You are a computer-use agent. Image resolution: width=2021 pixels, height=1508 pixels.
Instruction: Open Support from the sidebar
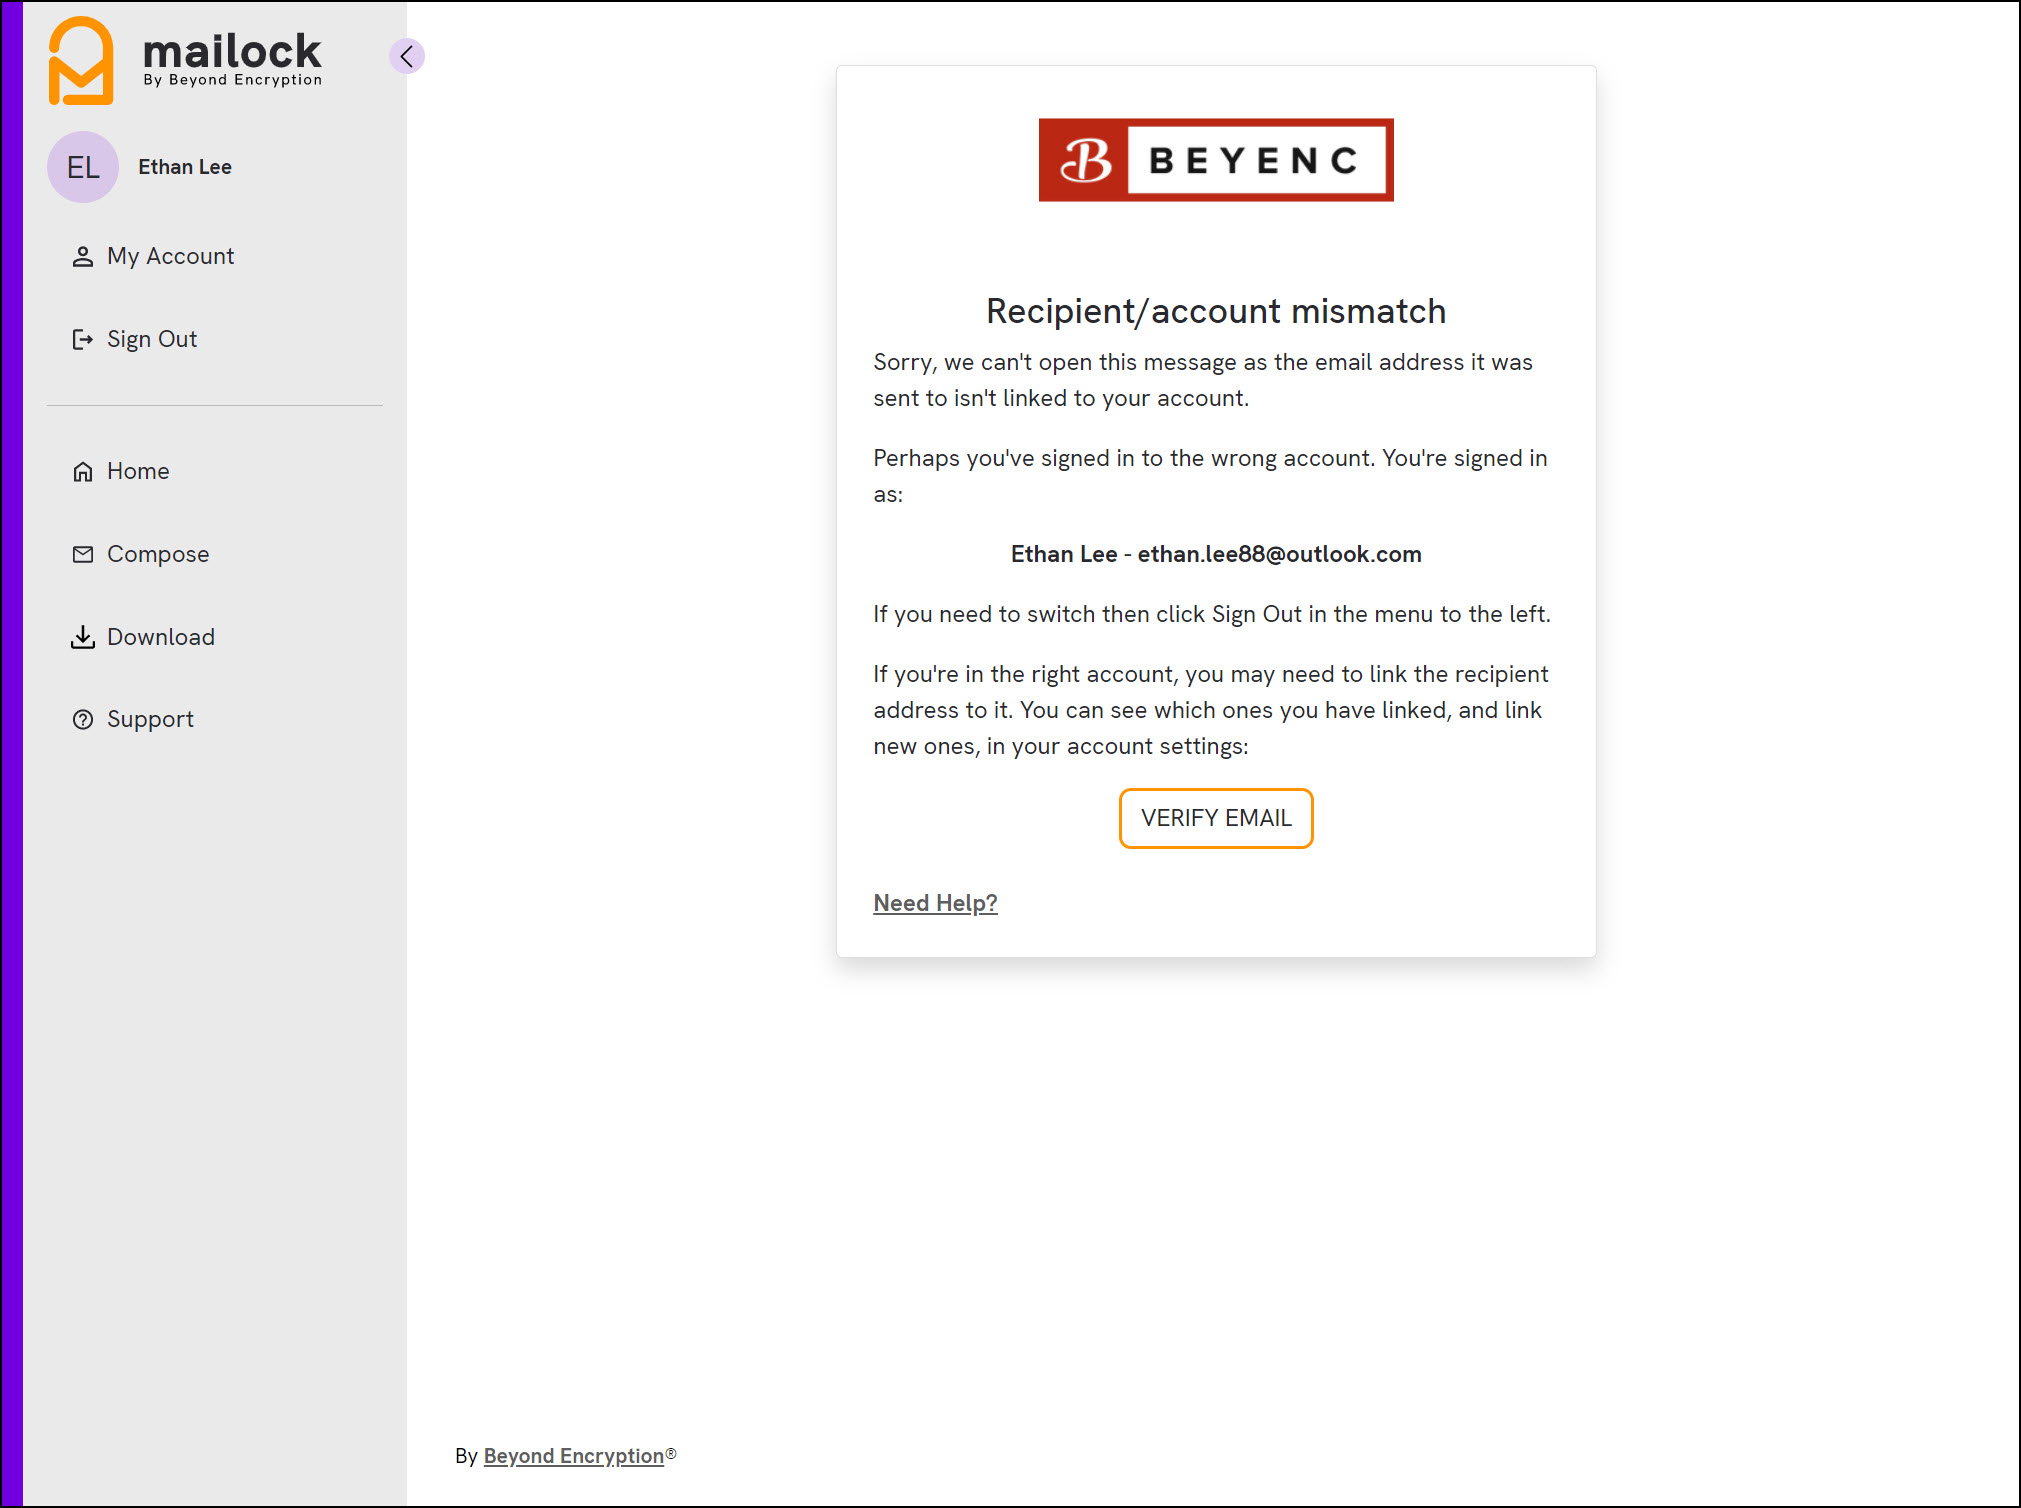pyautogui.click(x=150, y=719)
